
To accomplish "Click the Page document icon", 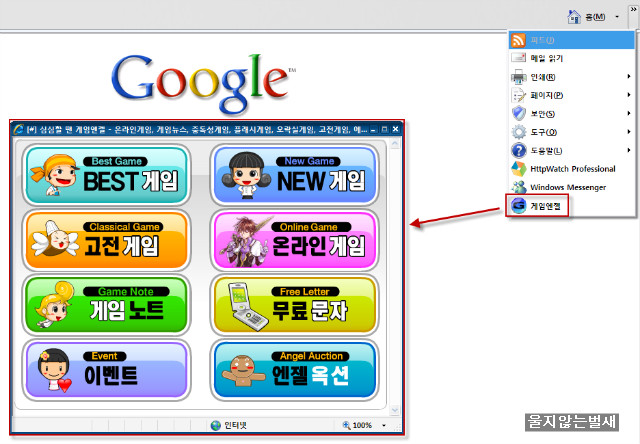I will point(518,95).
